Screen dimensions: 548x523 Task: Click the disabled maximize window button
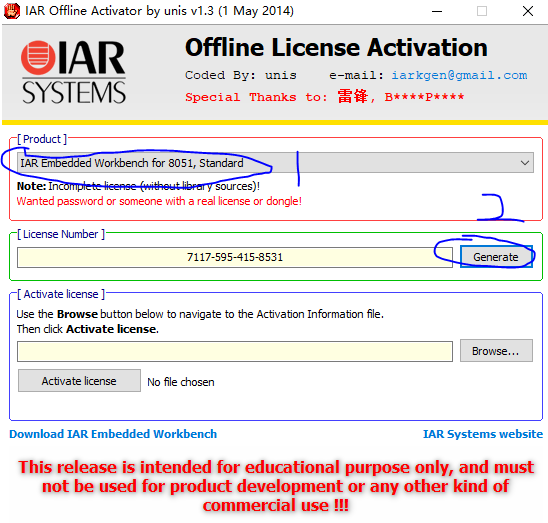tap(482, 11)
